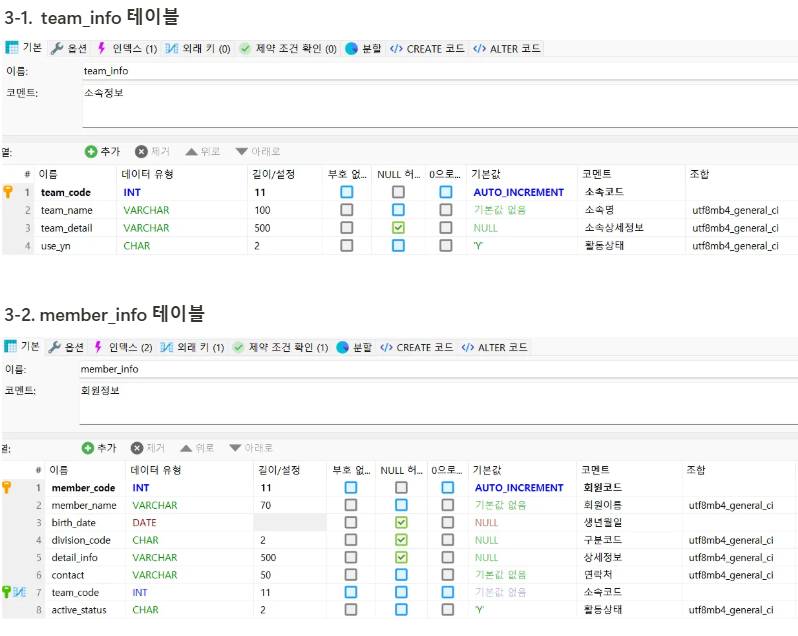Toggle NULL 허용 checkbox for team_detail

click(x=398, y=227)
